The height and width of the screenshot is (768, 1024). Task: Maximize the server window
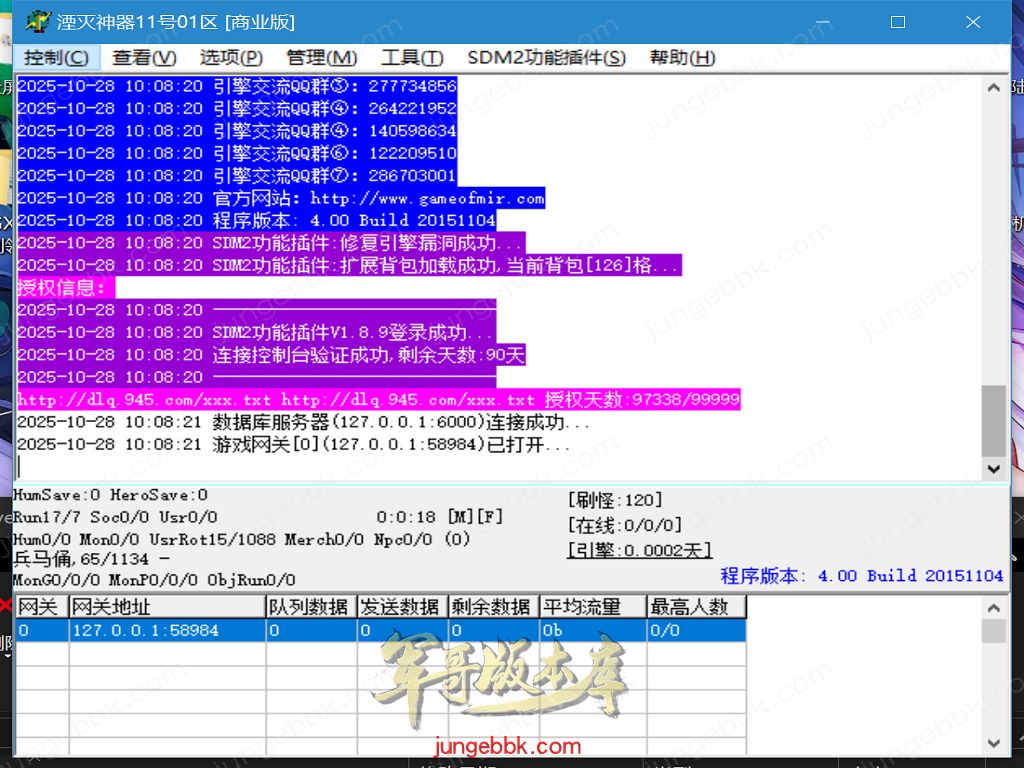tap(897, 21)
